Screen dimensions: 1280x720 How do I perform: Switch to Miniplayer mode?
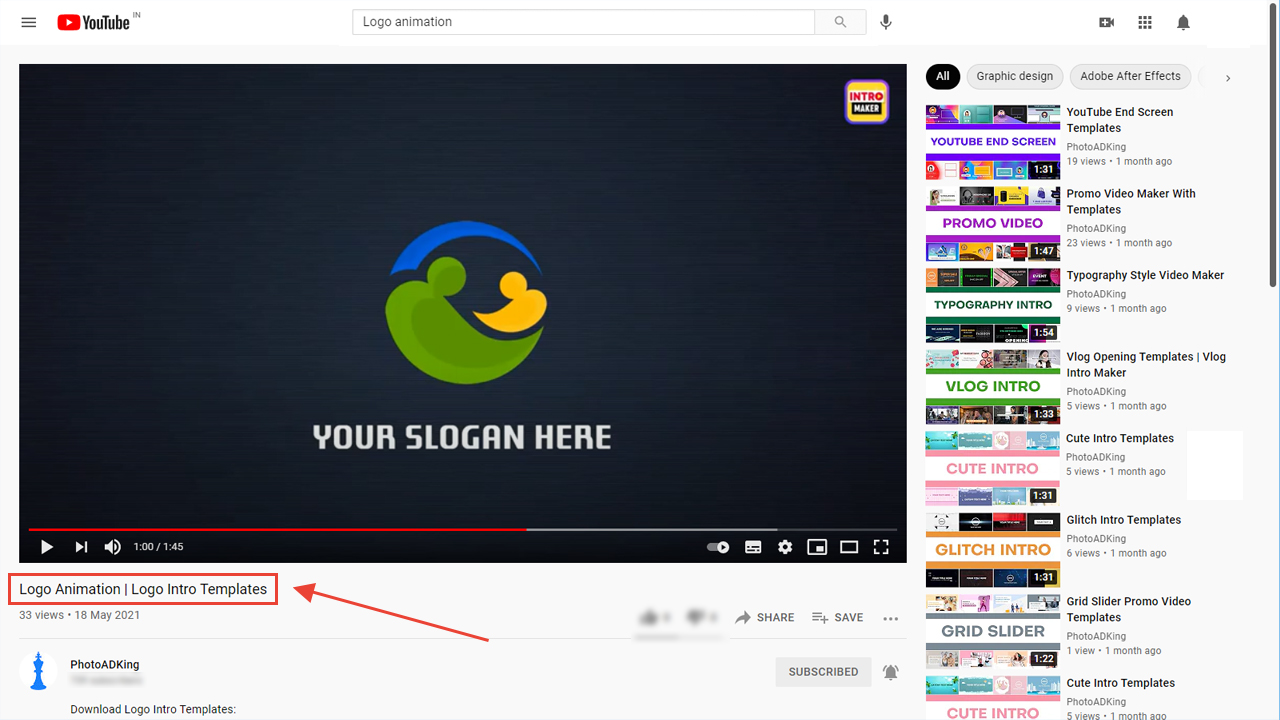(817, 547)
